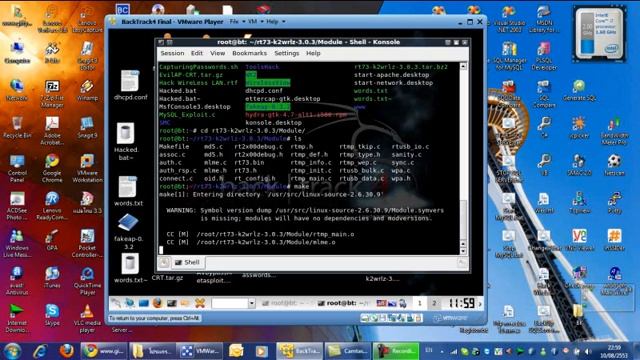Click the Windows taskbar clock
This screenshot has height=360, width=640.
614,351
